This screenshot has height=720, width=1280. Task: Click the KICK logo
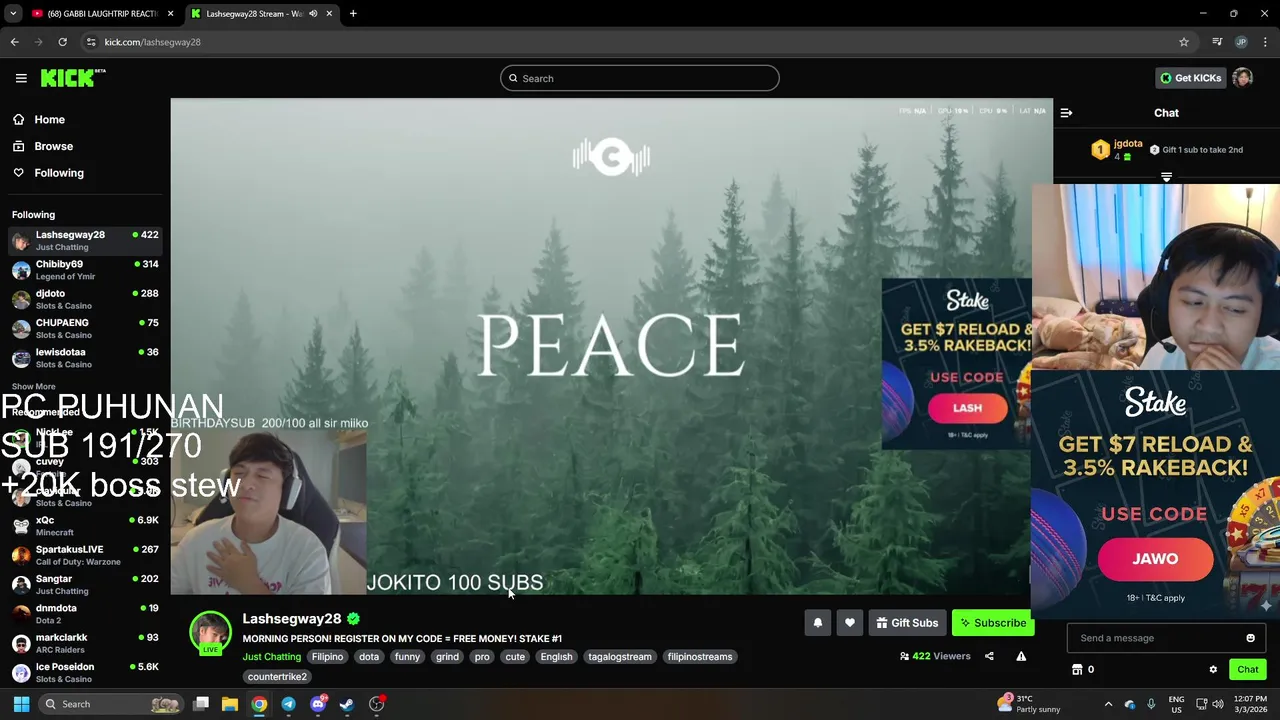click(x=73, y=78)
